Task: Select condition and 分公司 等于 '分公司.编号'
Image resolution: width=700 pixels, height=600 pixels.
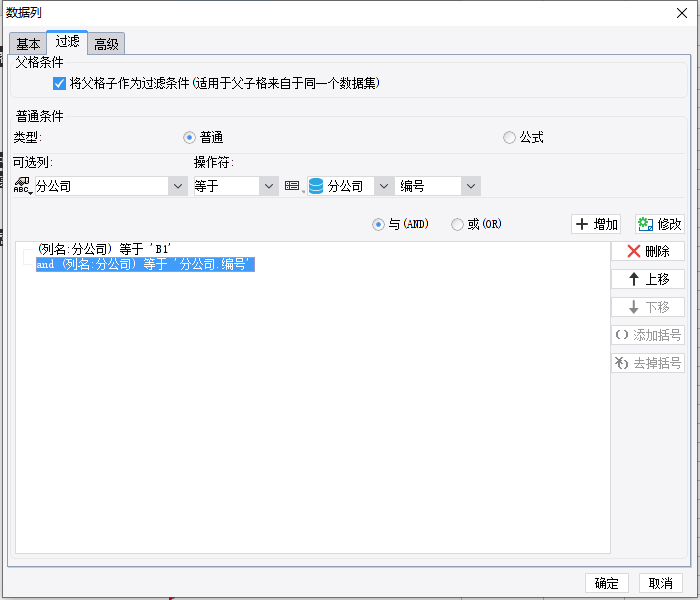Action: (x=146, y=264)
